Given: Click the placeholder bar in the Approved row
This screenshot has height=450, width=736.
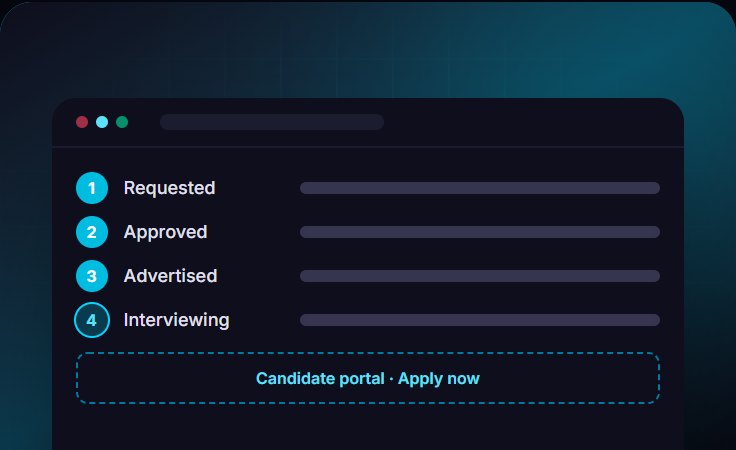Looking at the screenshot, I should [x=480, y=232].
